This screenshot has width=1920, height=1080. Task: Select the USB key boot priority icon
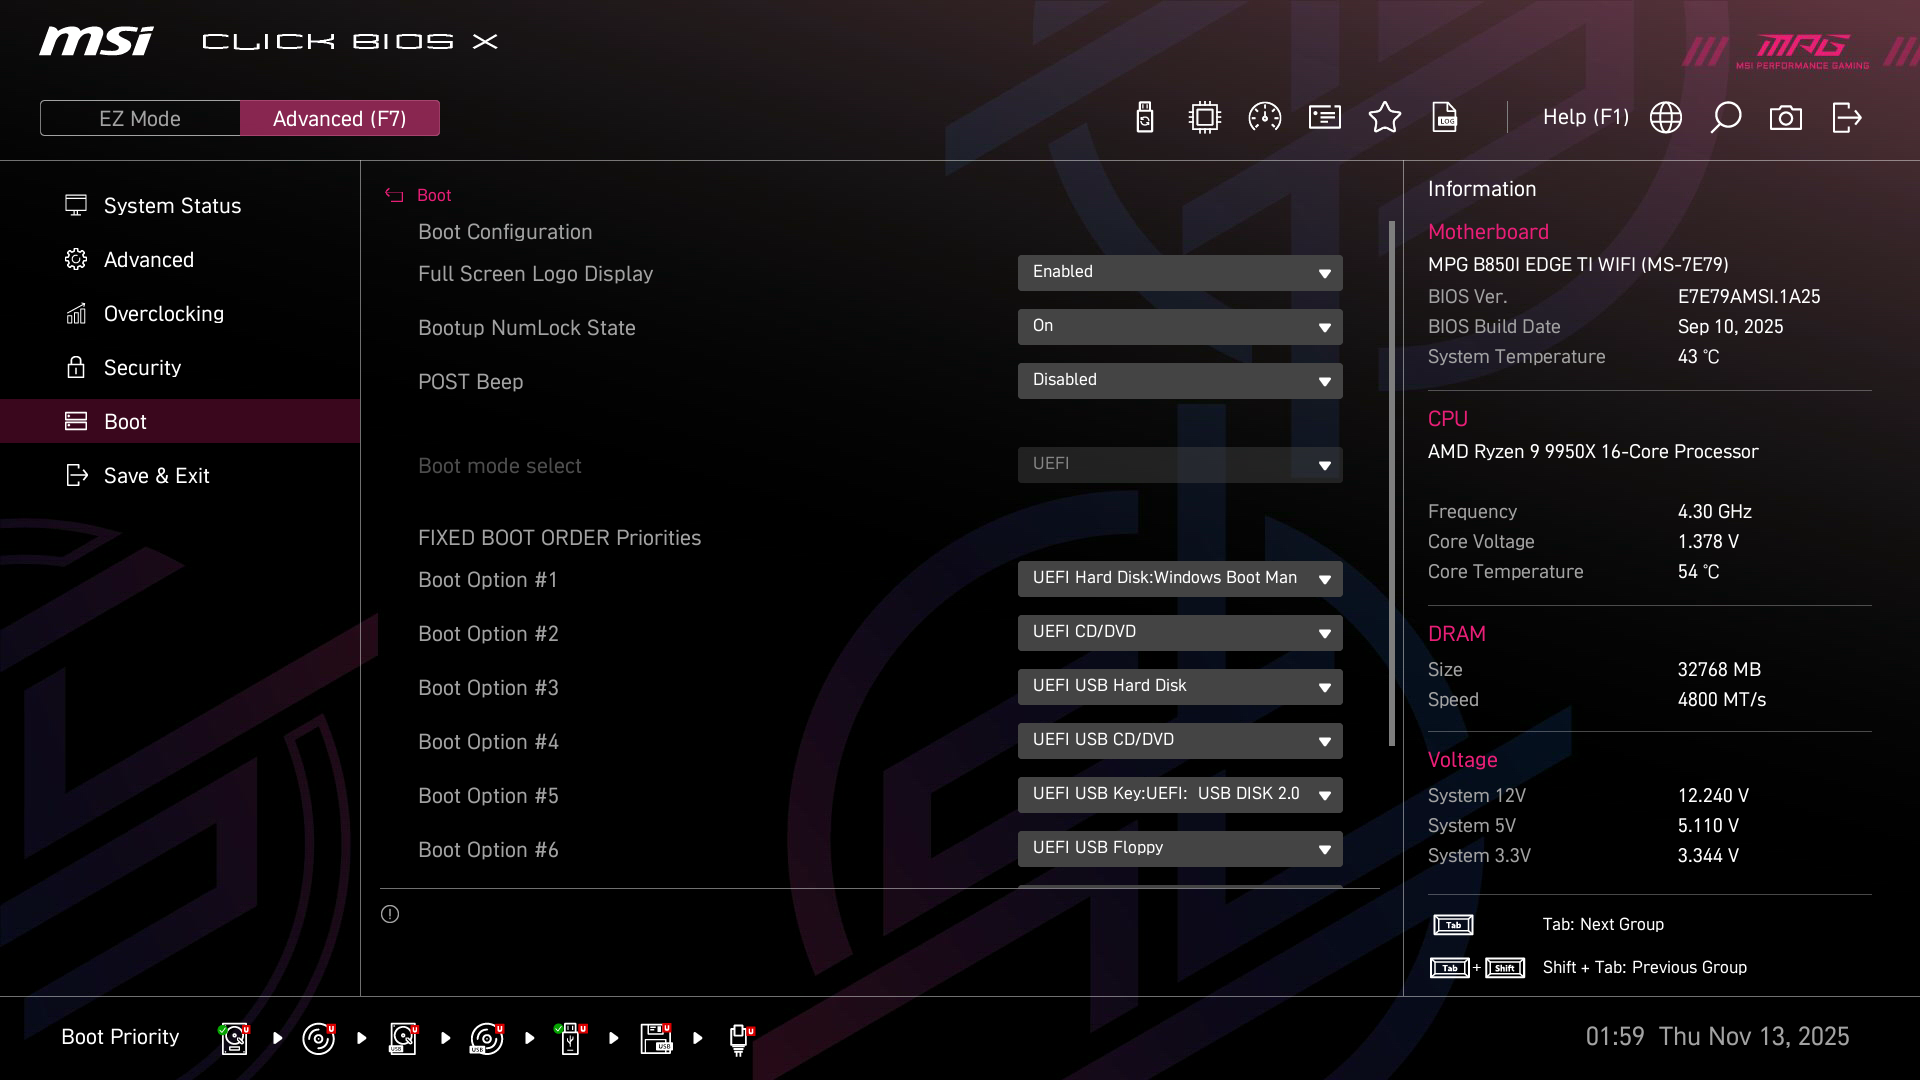[570, 1038]
